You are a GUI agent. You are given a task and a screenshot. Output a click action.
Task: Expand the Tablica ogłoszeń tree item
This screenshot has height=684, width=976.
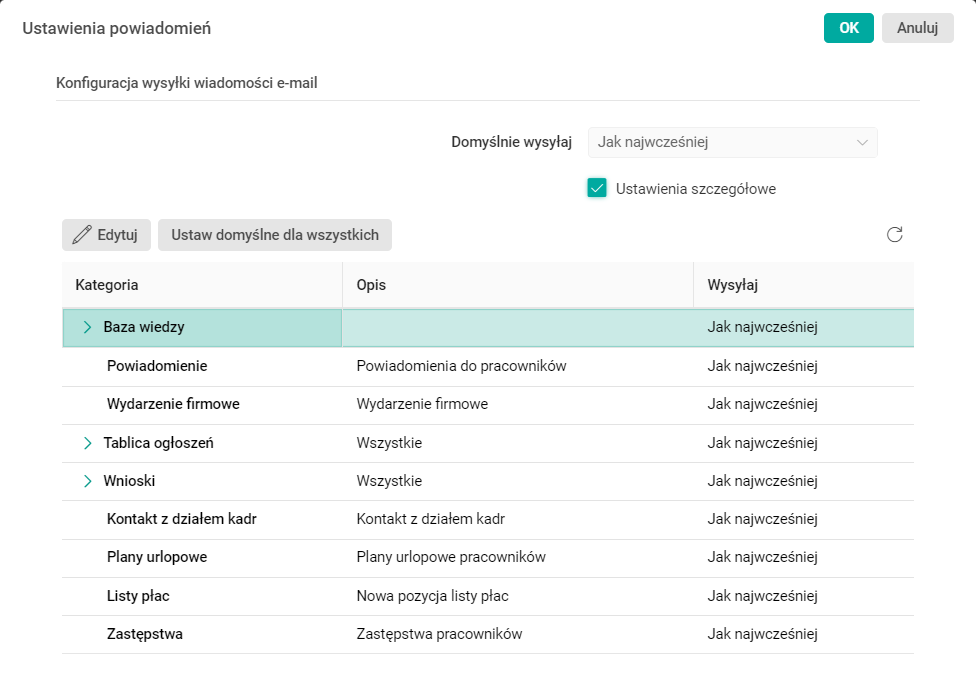[86, 442]
